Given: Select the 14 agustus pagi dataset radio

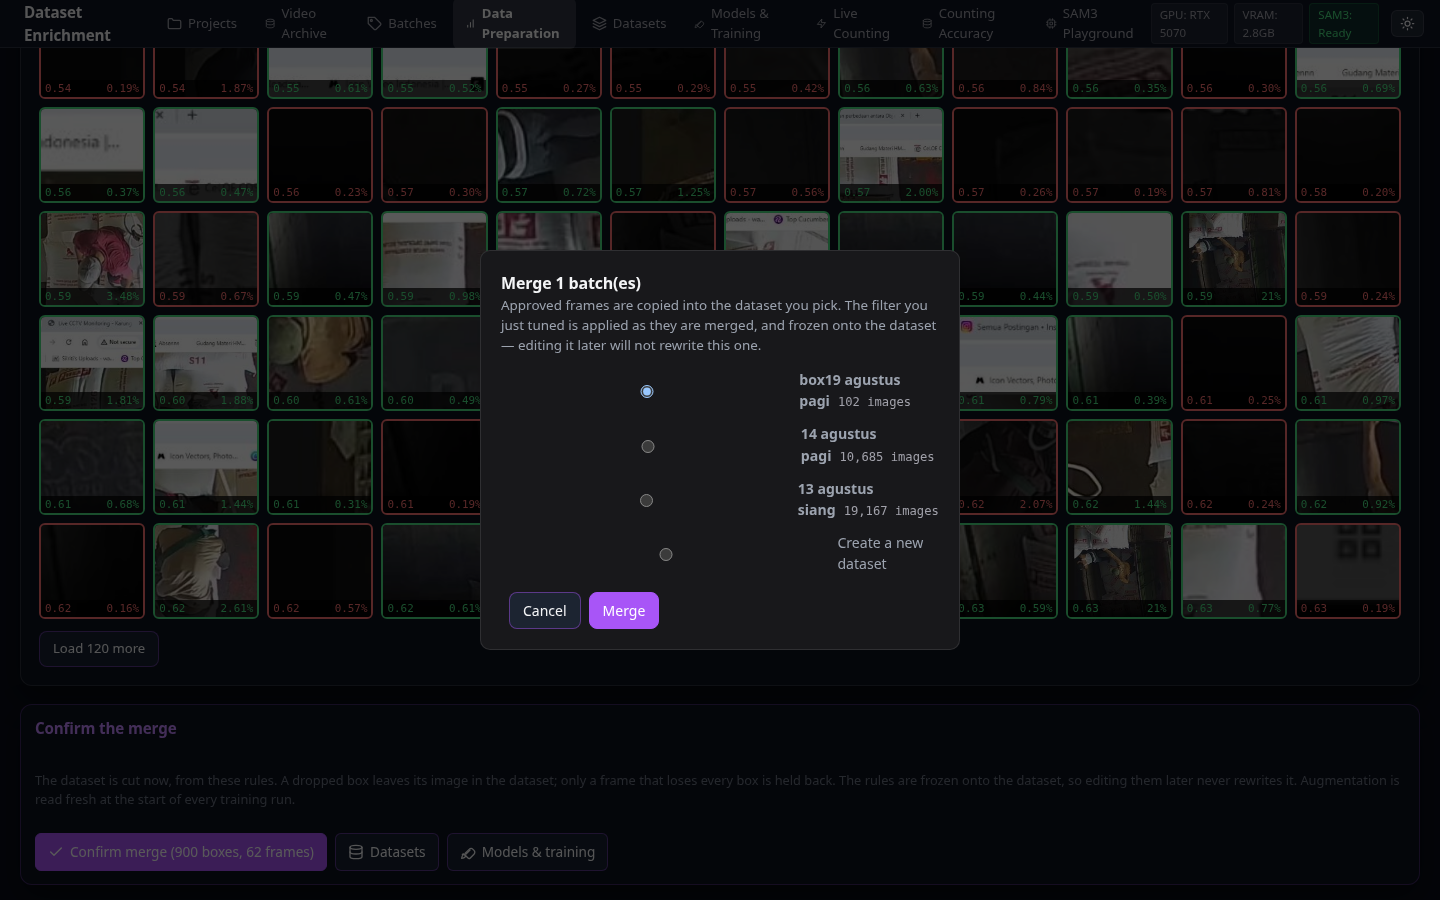Looking at the screenshot, I should 648,446.
